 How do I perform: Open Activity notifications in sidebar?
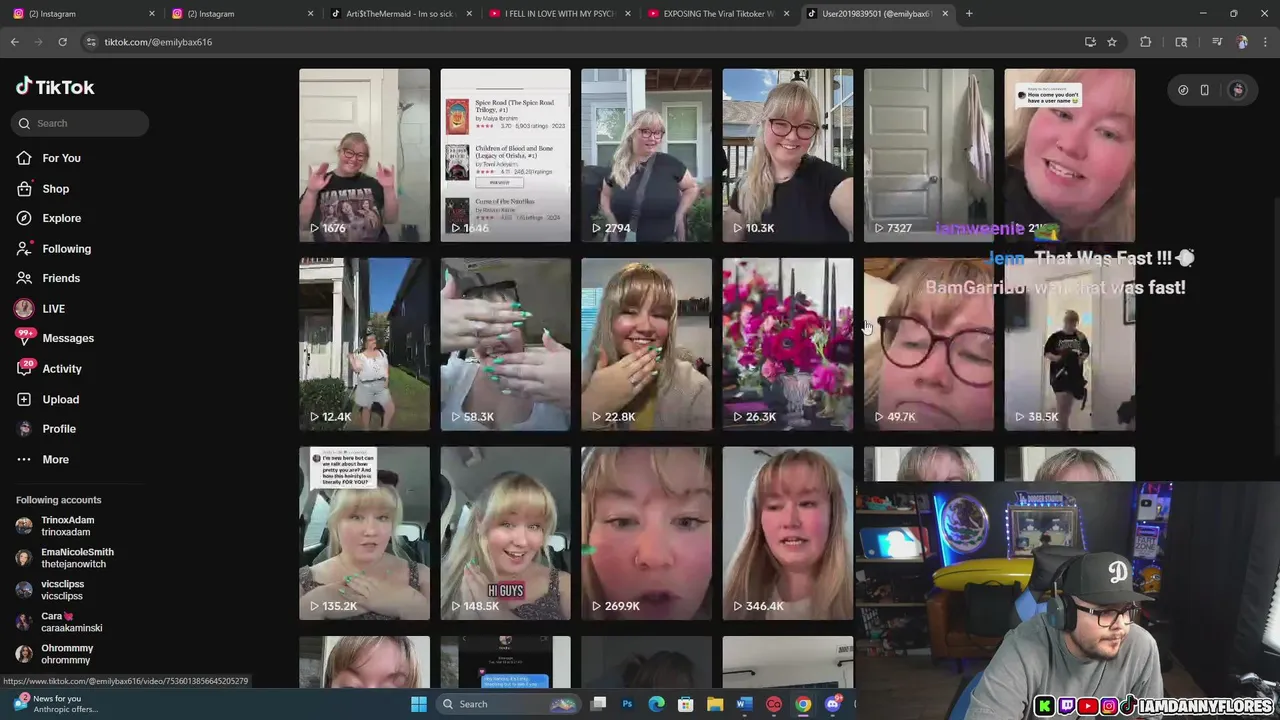coord(49,369)
